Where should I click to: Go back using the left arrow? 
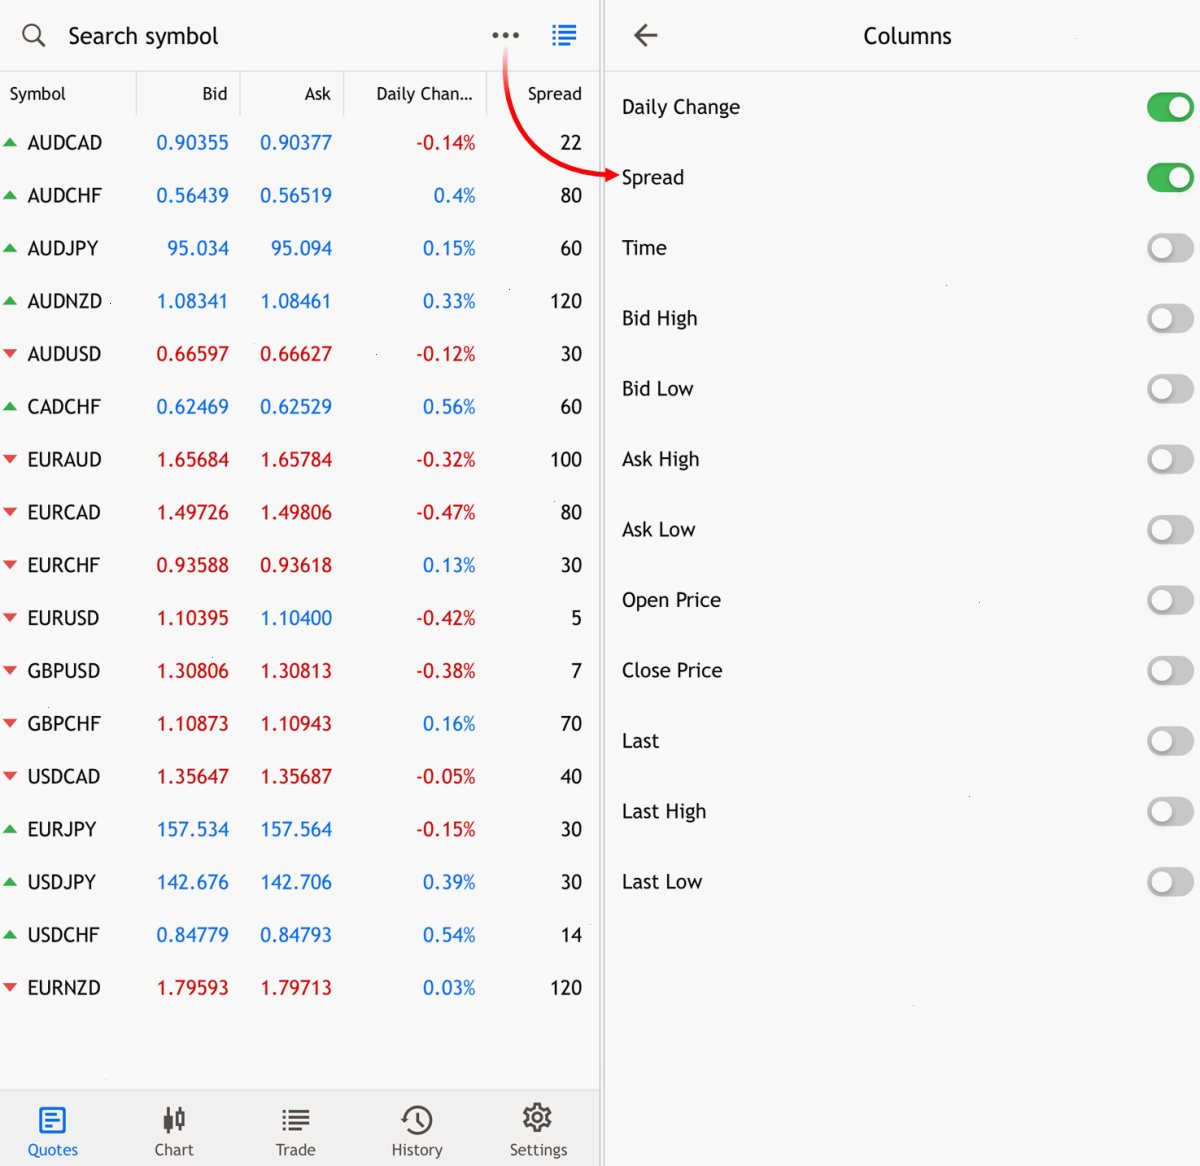646,36
